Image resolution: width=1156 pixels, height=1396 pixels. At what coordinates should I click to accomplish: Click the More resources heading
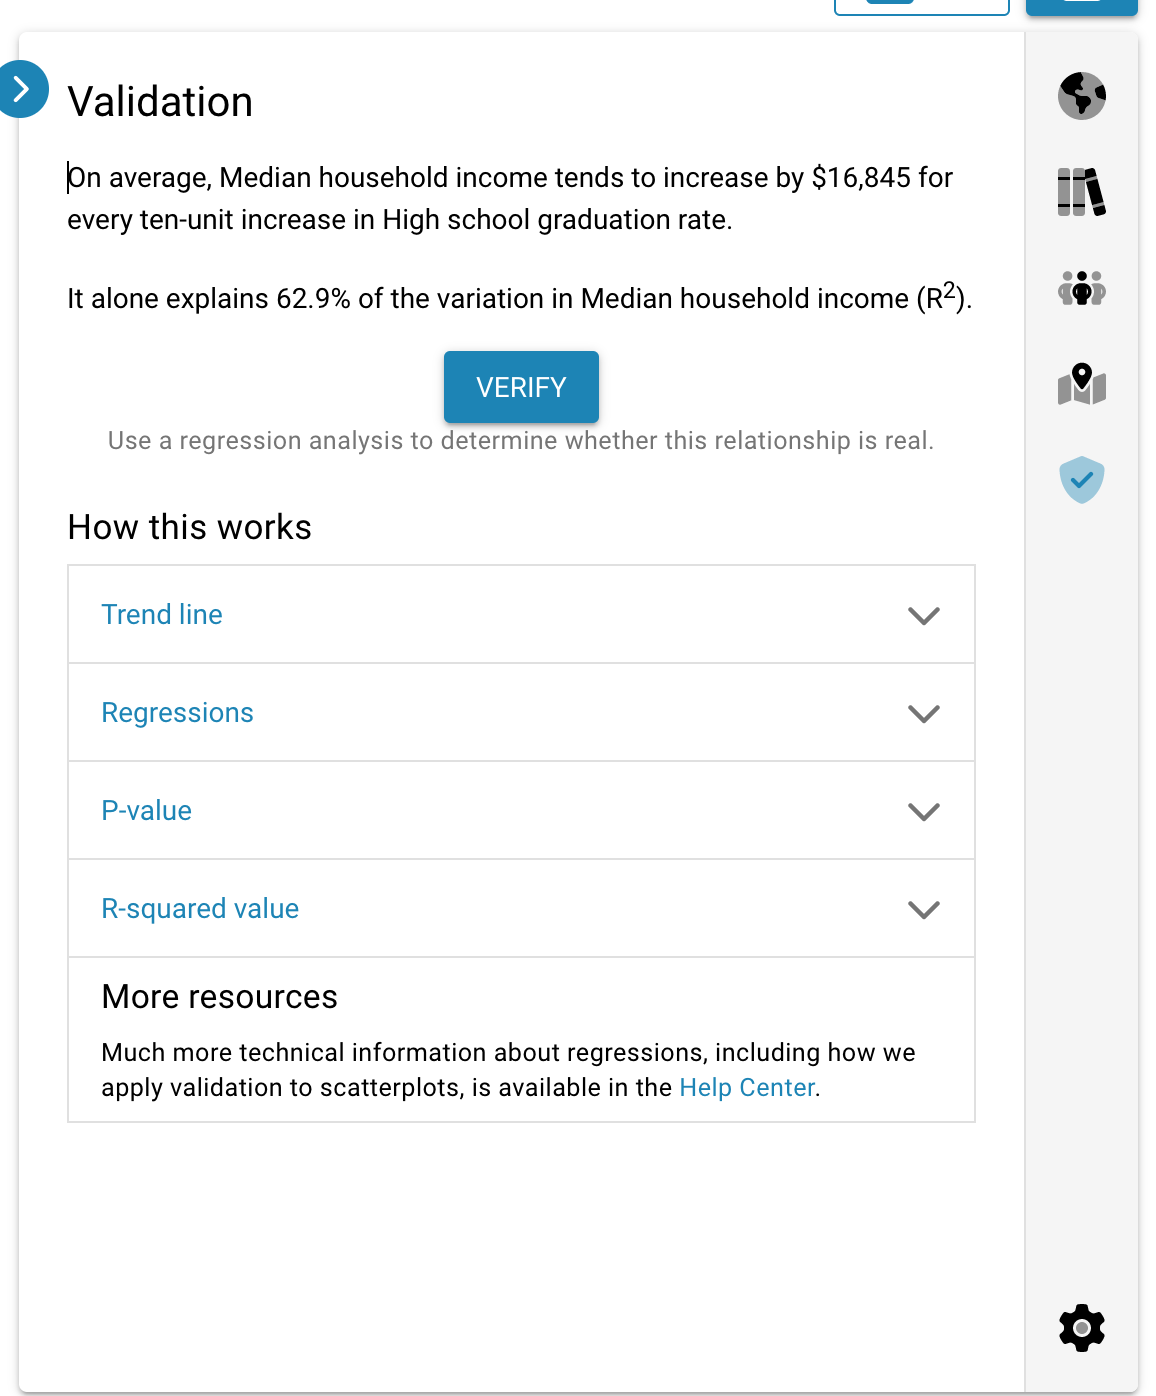pyautogui.click(x=219, y=997)
